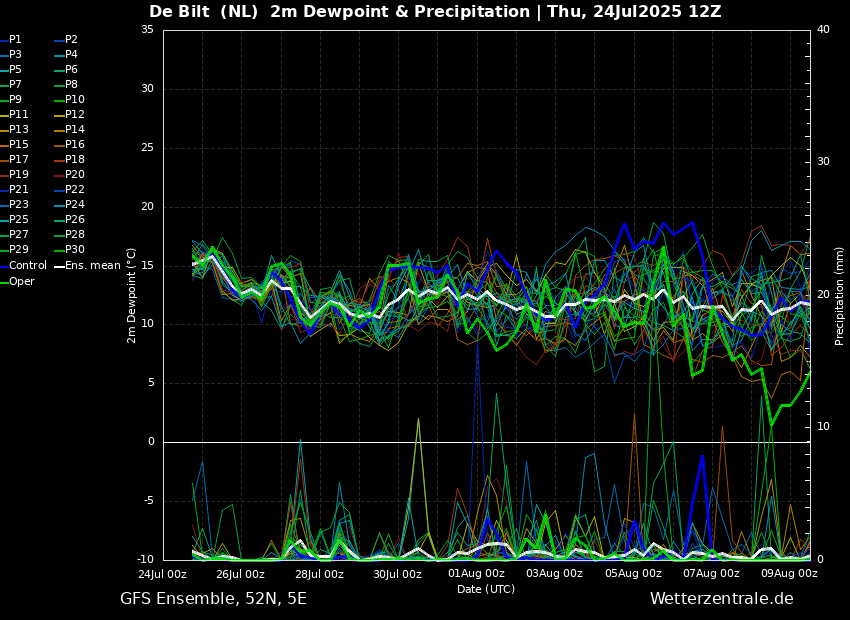Click the 2m Dewpoint (°C) axis label
Screen dimensions: 850x620
coord(132,295)
